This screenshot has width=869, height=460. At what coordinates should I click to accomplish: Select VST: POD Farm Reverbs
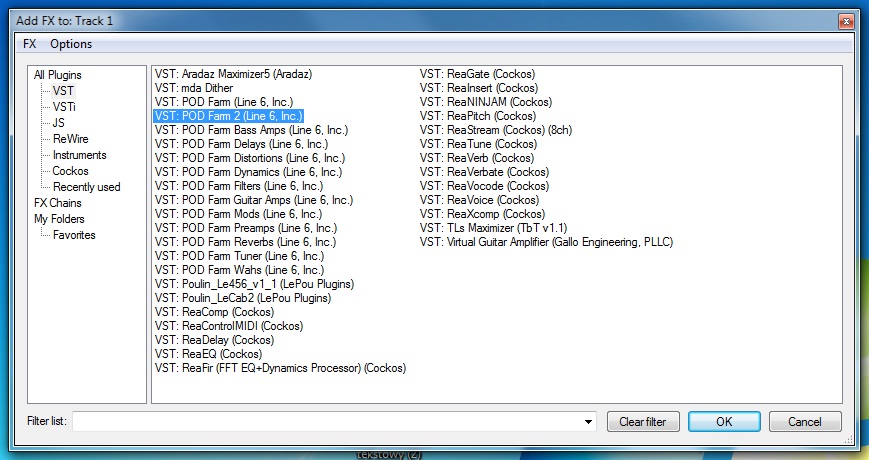point(246,242)
